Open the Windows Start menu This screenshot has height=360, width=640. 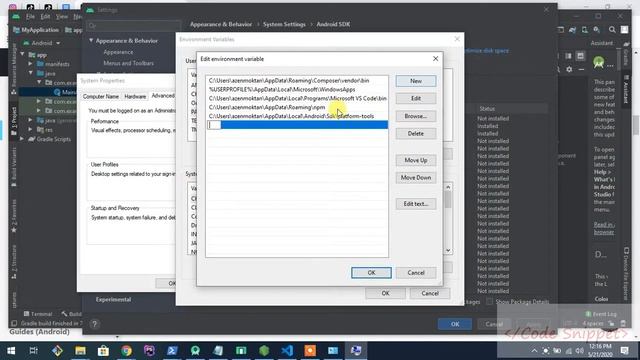11,351
